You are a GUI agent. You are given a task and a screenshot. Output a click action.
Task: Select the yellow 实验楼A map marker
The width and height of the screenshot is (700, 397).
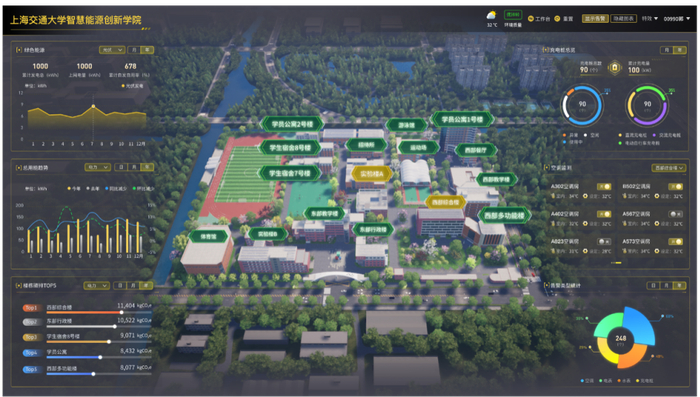(372, 174)
